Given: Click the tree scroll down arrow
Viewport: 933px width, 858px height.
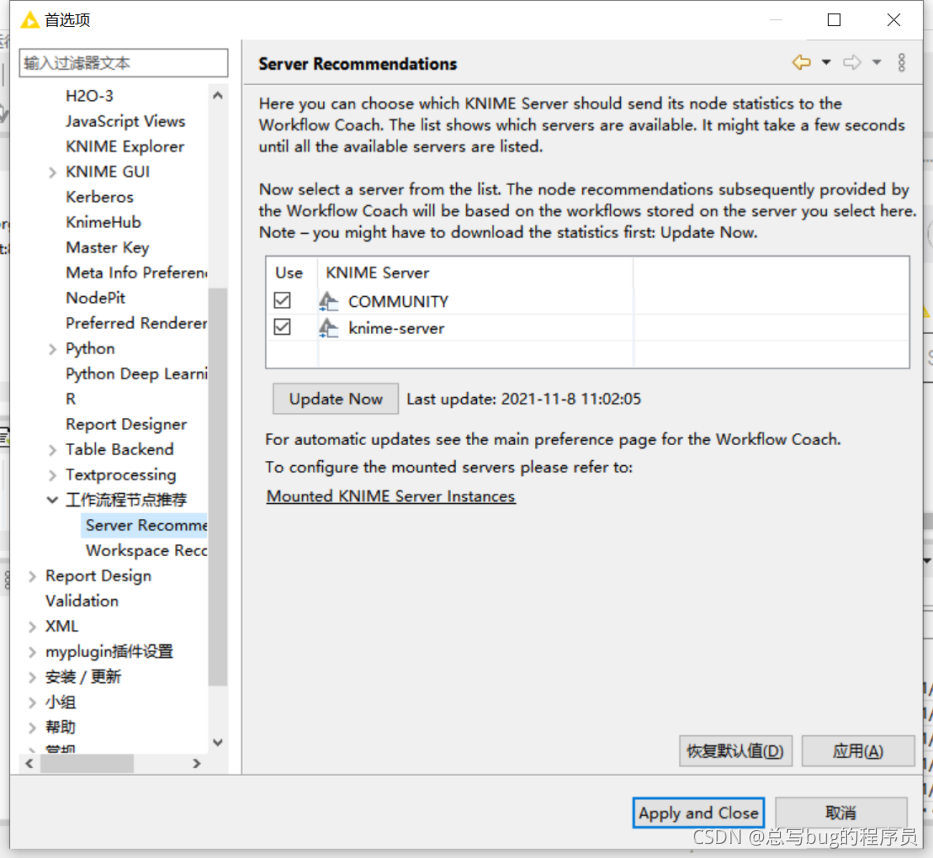Looking at the screenshot, I should 218,743.
